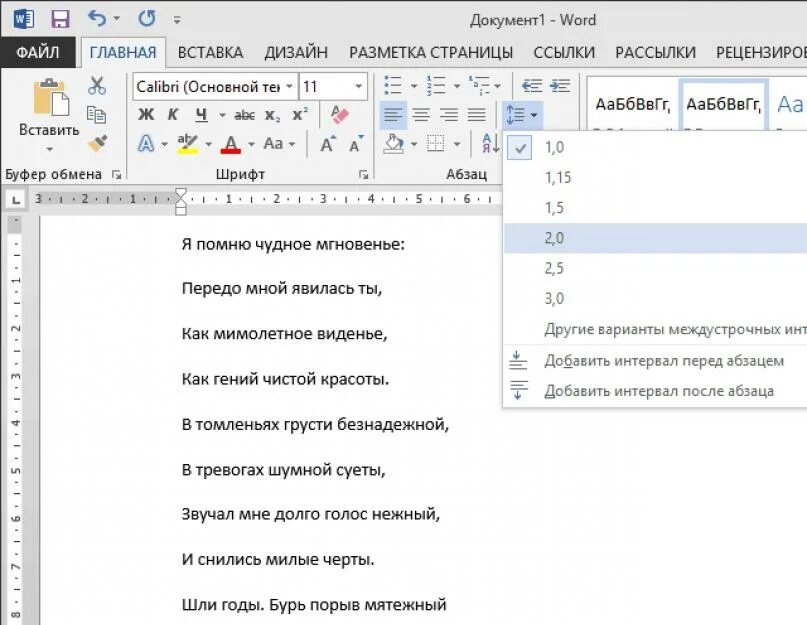The image size is (807, 625).
Task: Switch to the ДИЗАЙН tab
Action: click(x=296, y=52)
